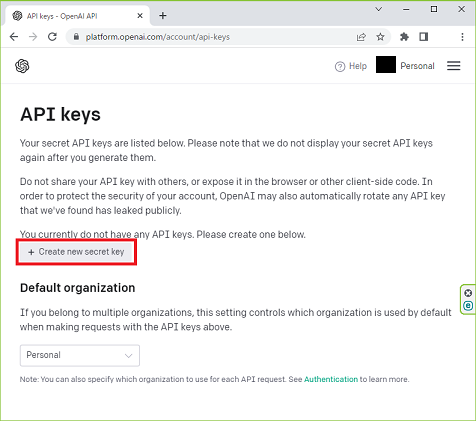Open the hamburger menu icon
This screenshot has height=421, width=476.
point(453,66)
